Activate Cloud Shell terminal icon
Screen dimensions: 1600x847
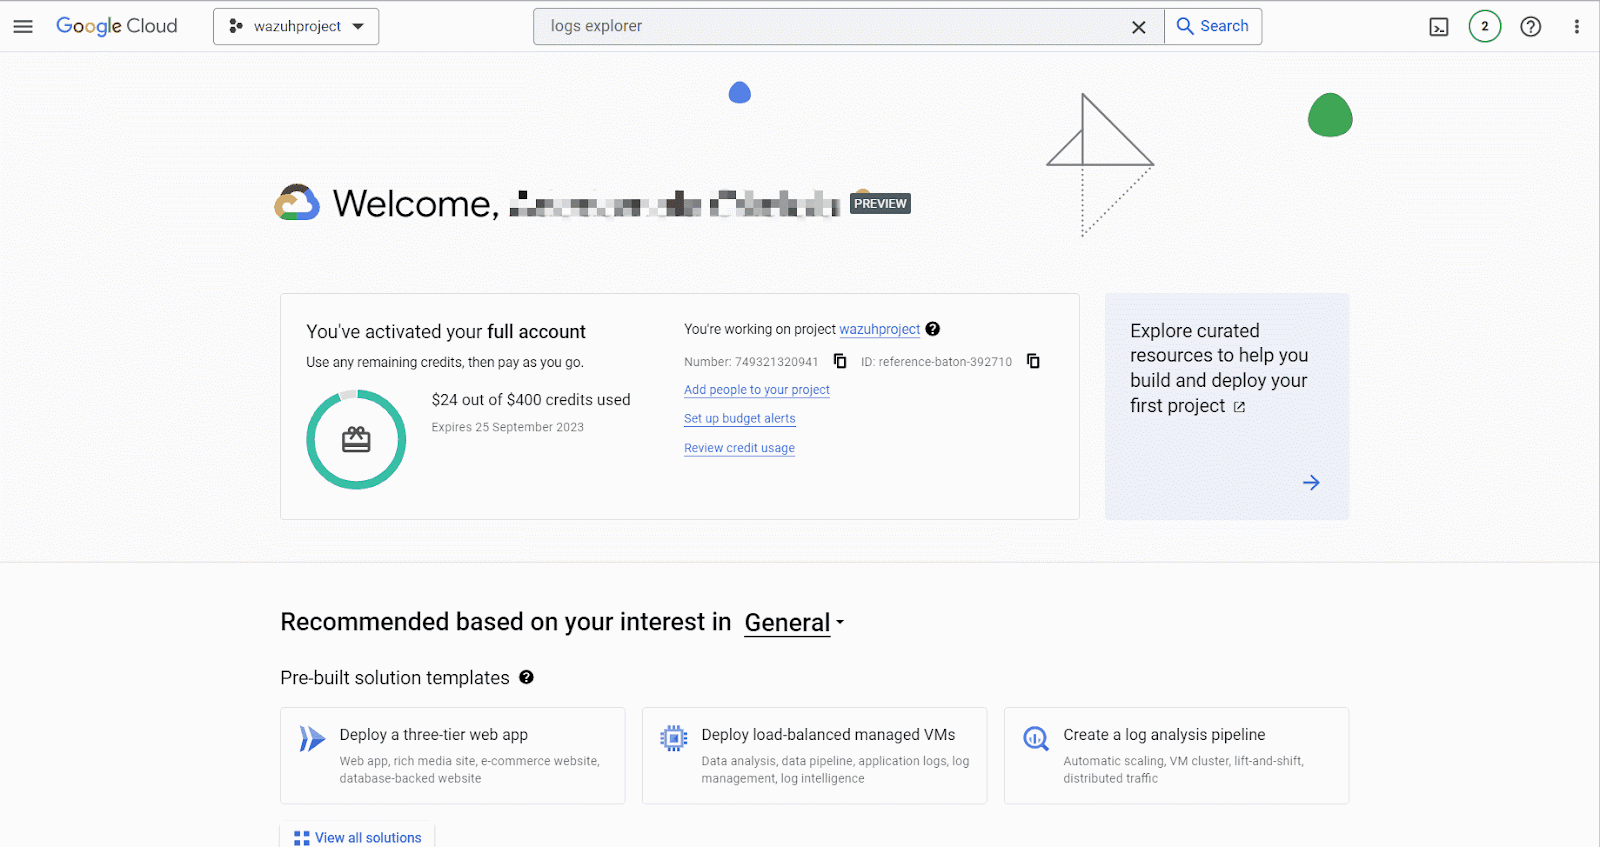(1439, 27)
